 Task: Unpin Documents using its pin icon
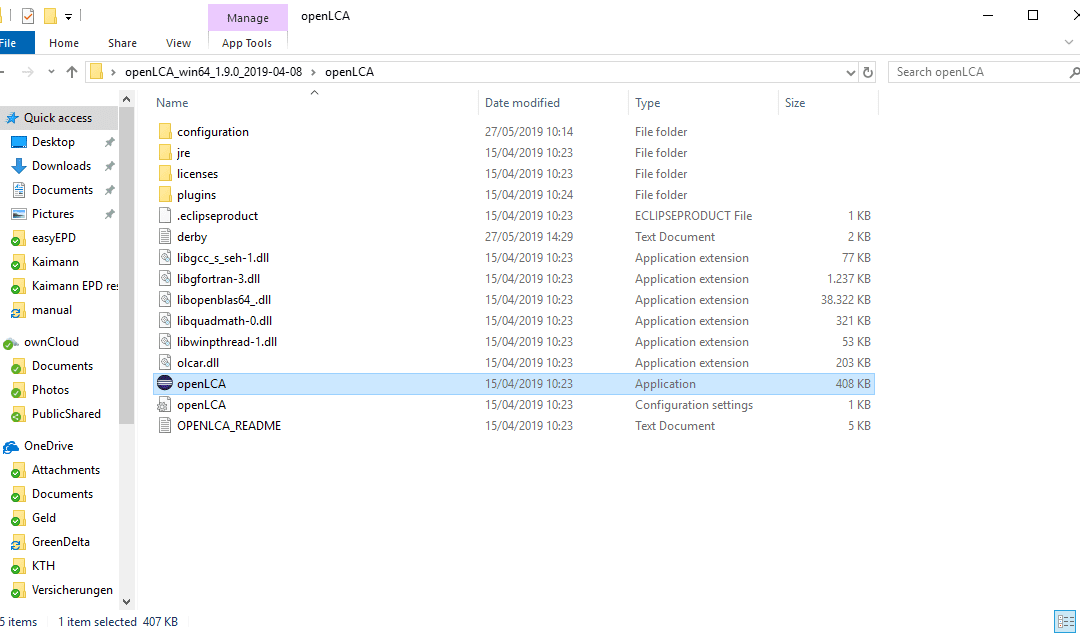109,190
